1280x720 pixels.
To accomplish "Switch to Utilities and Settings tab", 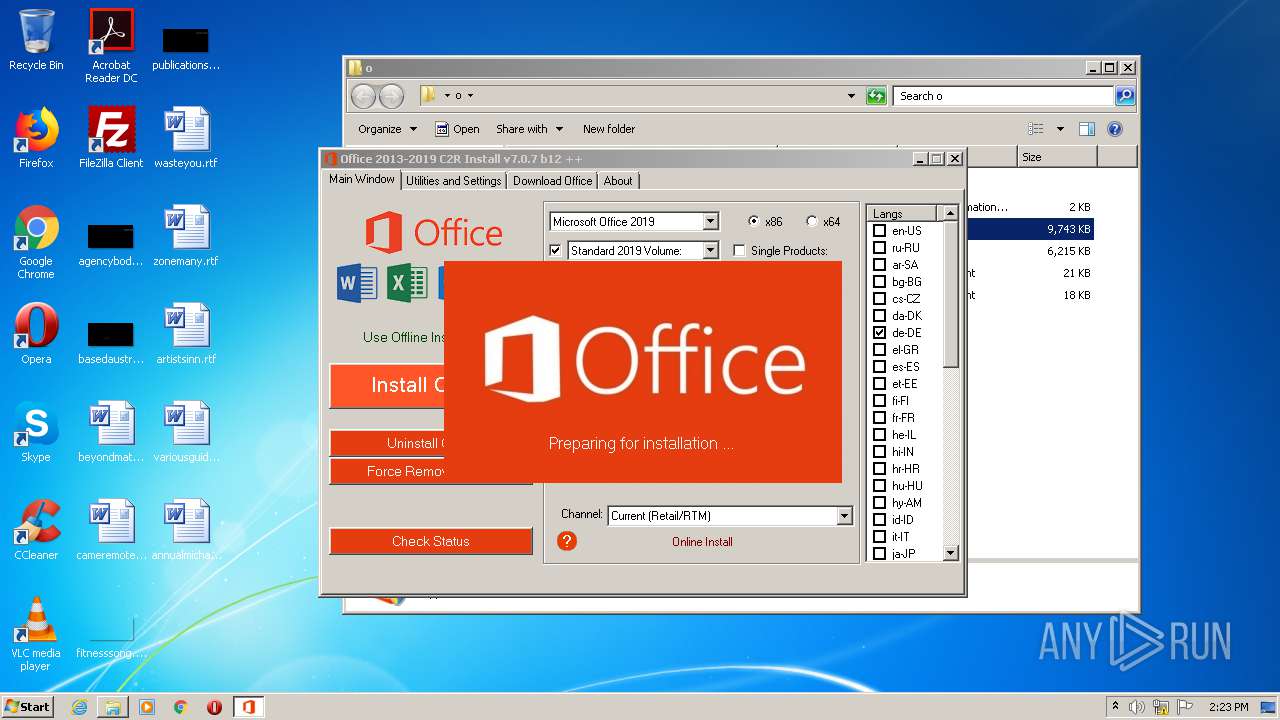I will point(453,181).
